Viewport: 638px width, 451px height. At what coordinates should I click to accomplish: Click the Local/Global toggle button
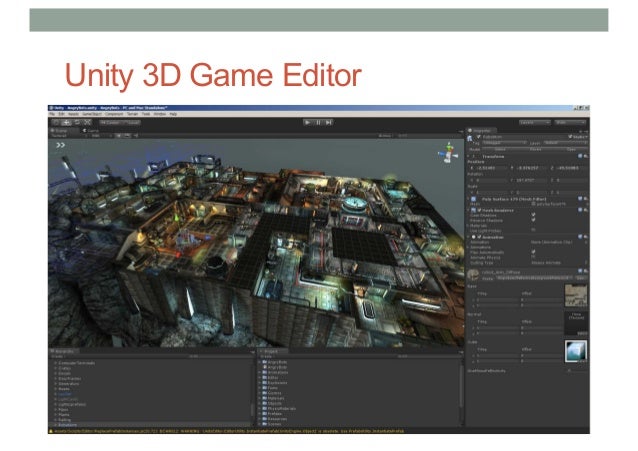133,122
